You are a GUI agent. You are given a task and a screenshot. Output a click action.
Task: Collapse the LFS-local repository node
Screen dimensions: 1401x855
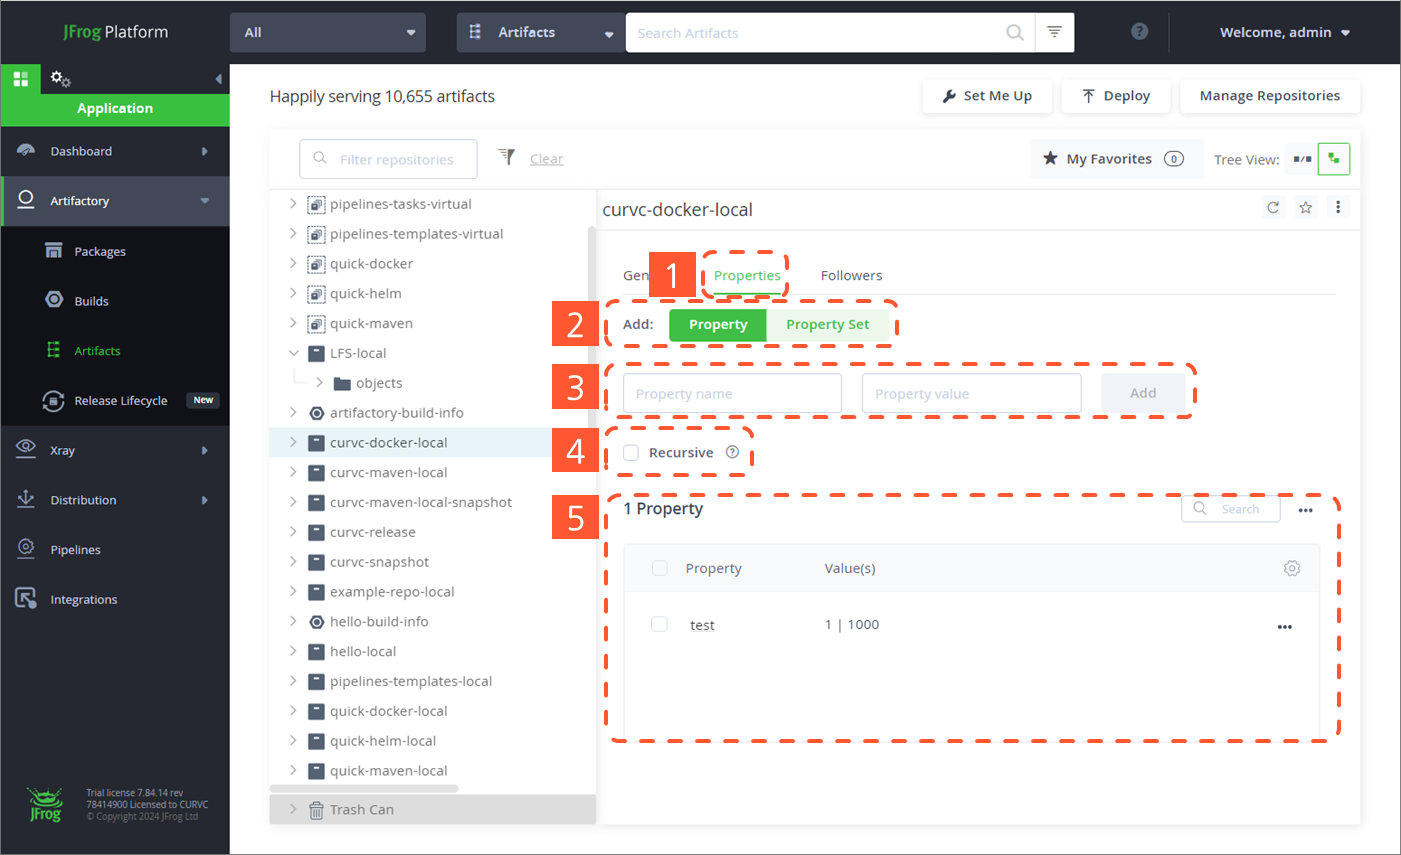coord(293,353)
